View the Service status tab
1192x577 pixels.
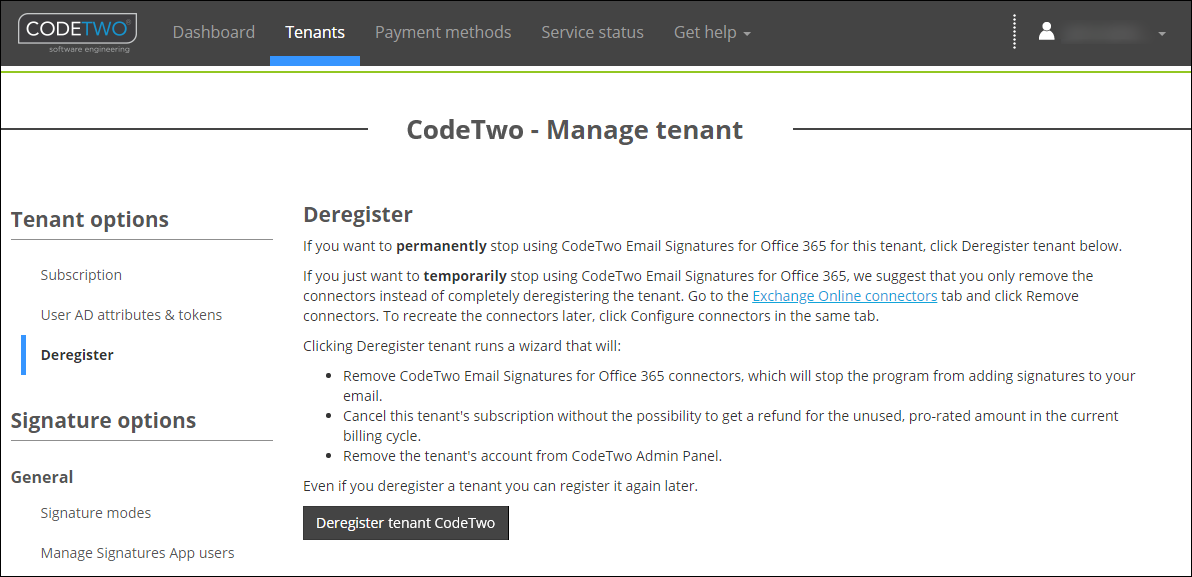pos(592,33)
